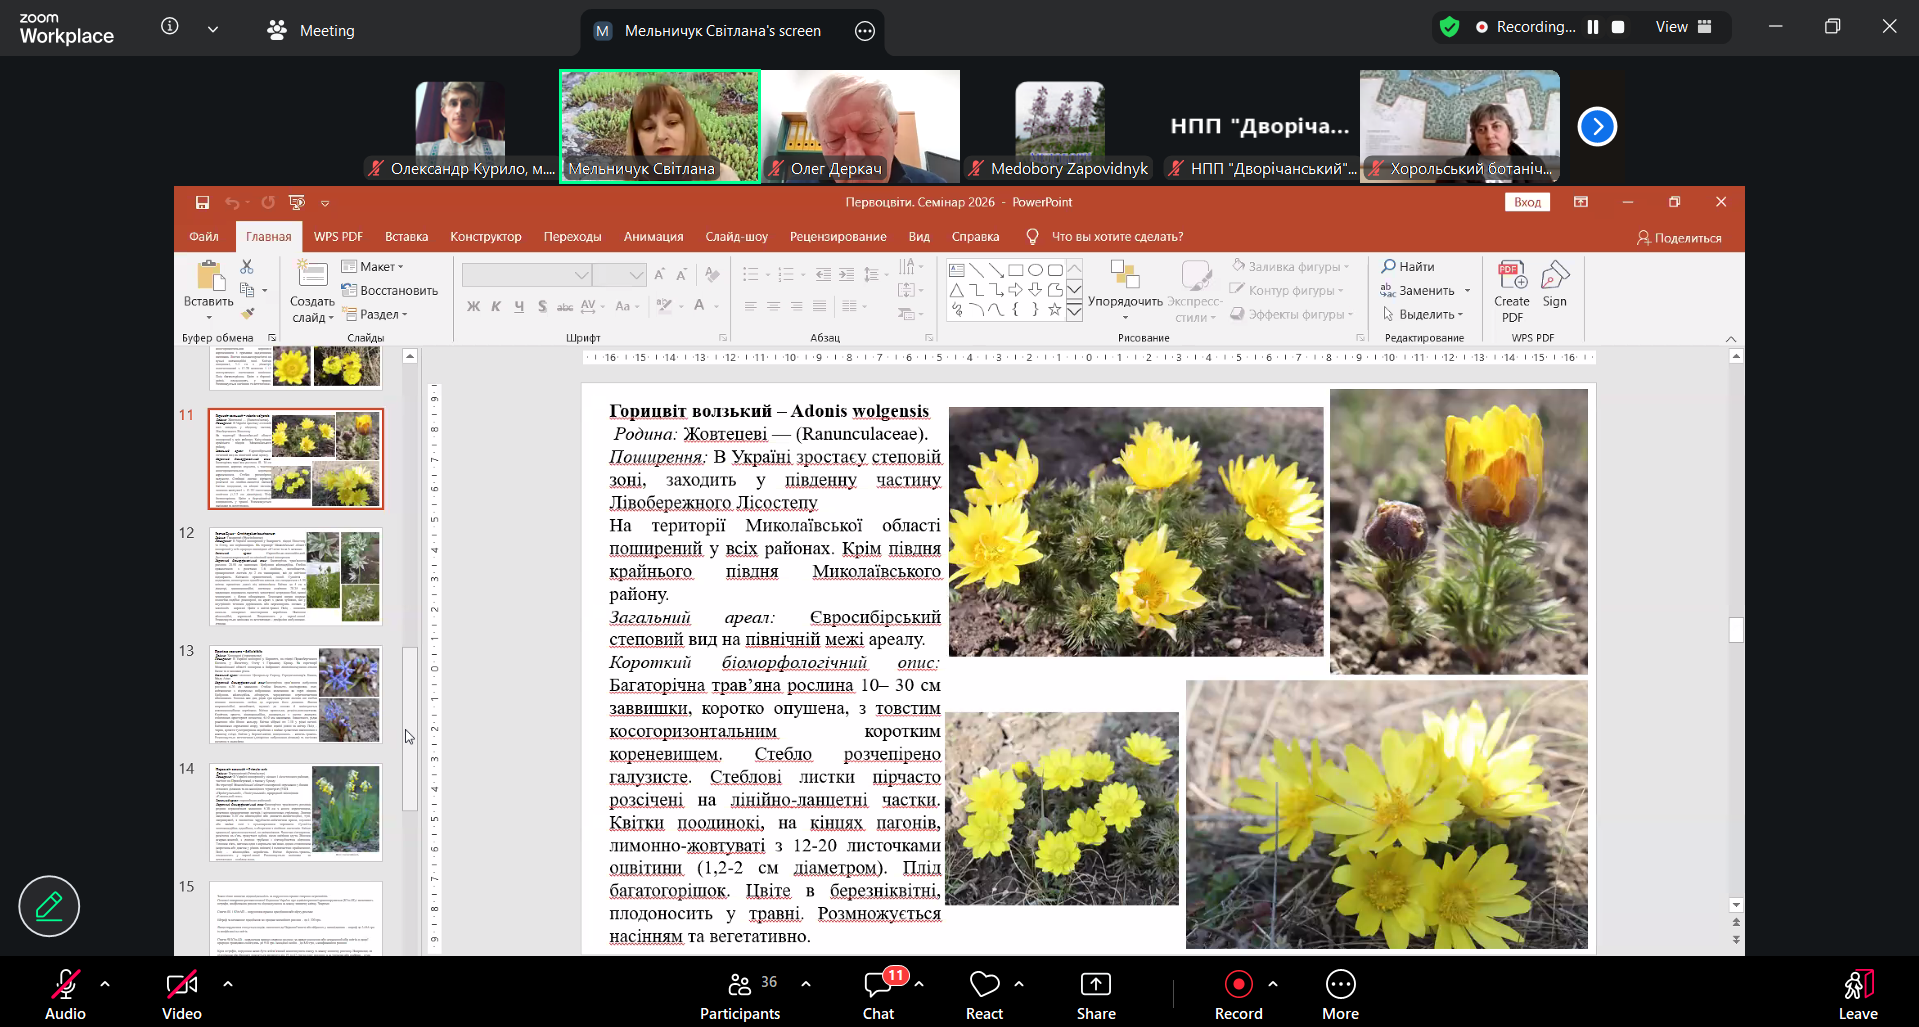Click the Sign icon in WPS PDF group

tap(1555, 276)
